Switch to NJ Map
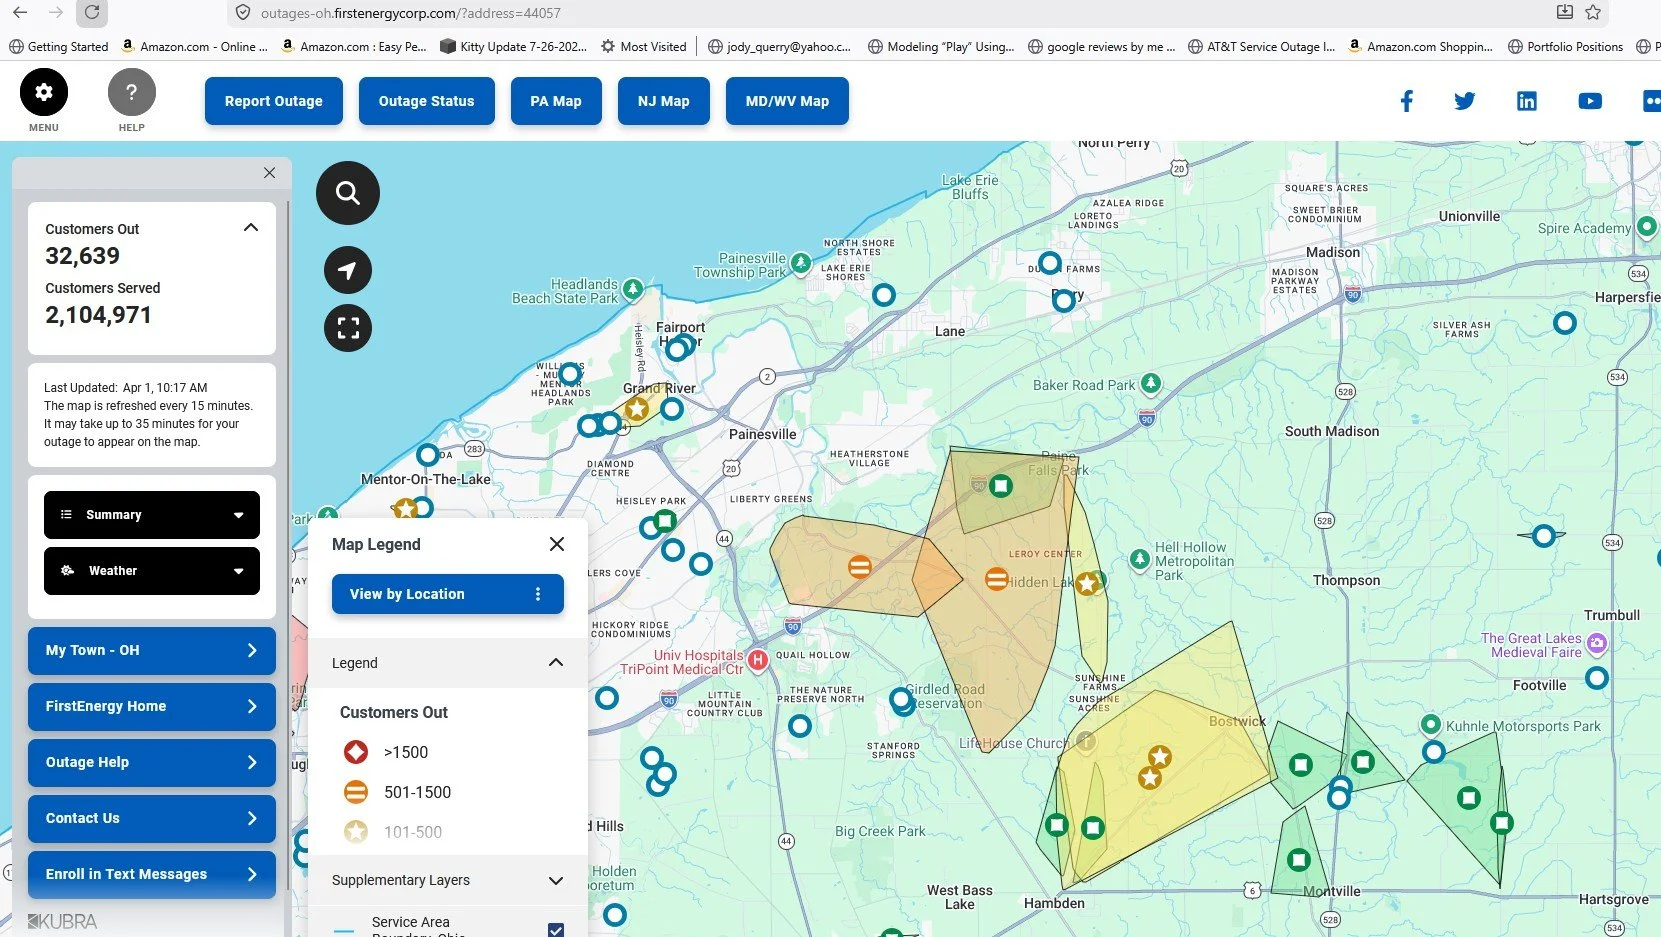Image resolution: width=1661 pixels, height=937 pixels. tap(664, 101)
